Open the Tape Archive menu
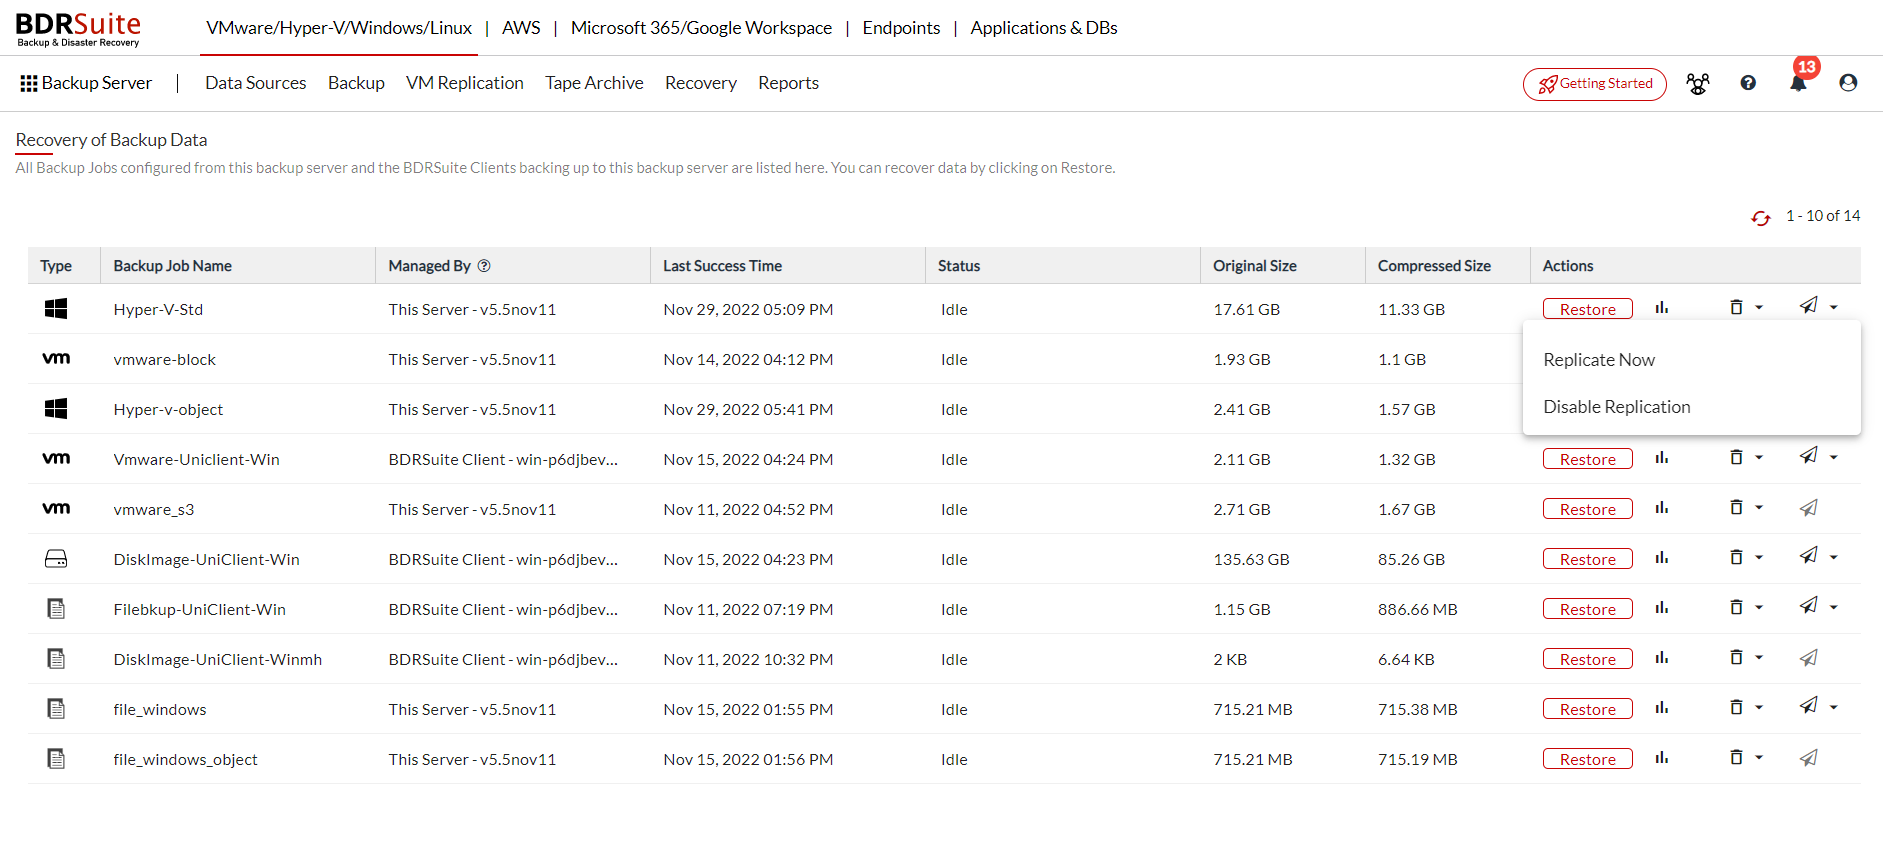This screenshot has width=1883, height=854. [x=594, y=83]
